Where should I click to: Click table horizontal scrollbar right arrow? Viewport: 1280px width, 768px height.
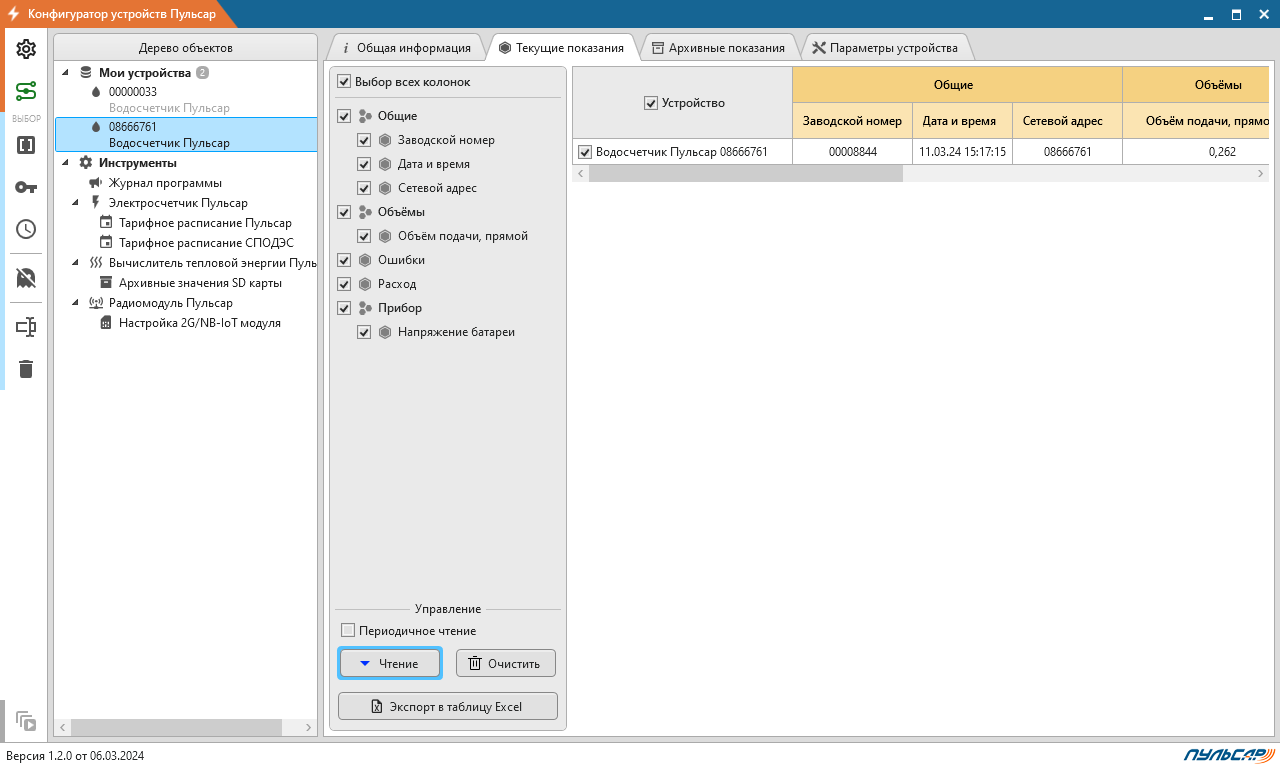(1260, 173)
